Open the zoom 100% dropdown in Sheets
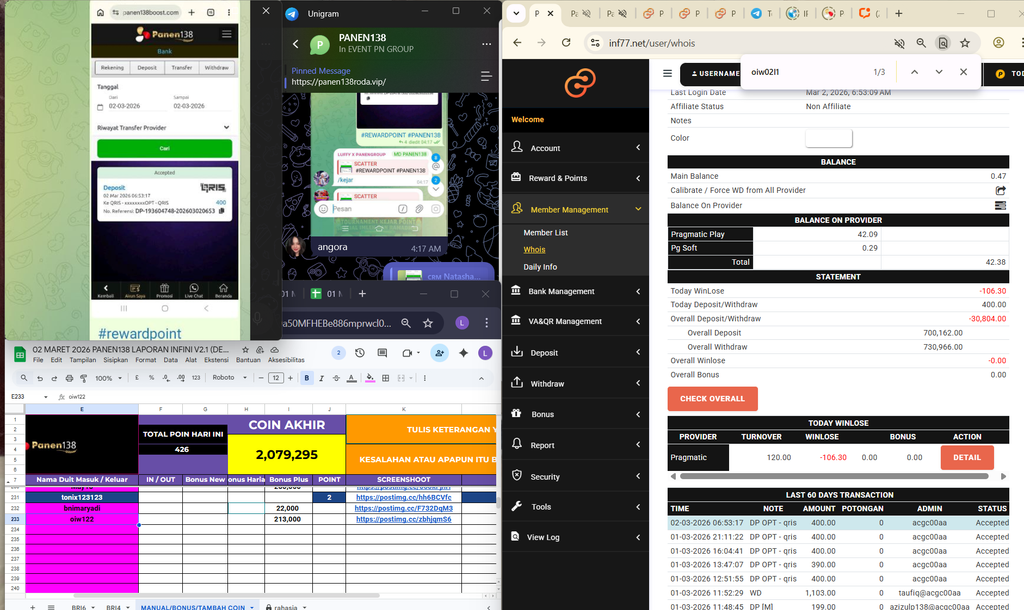The width and height of the screenshot is (1024, 610). [x=108, y=378]
